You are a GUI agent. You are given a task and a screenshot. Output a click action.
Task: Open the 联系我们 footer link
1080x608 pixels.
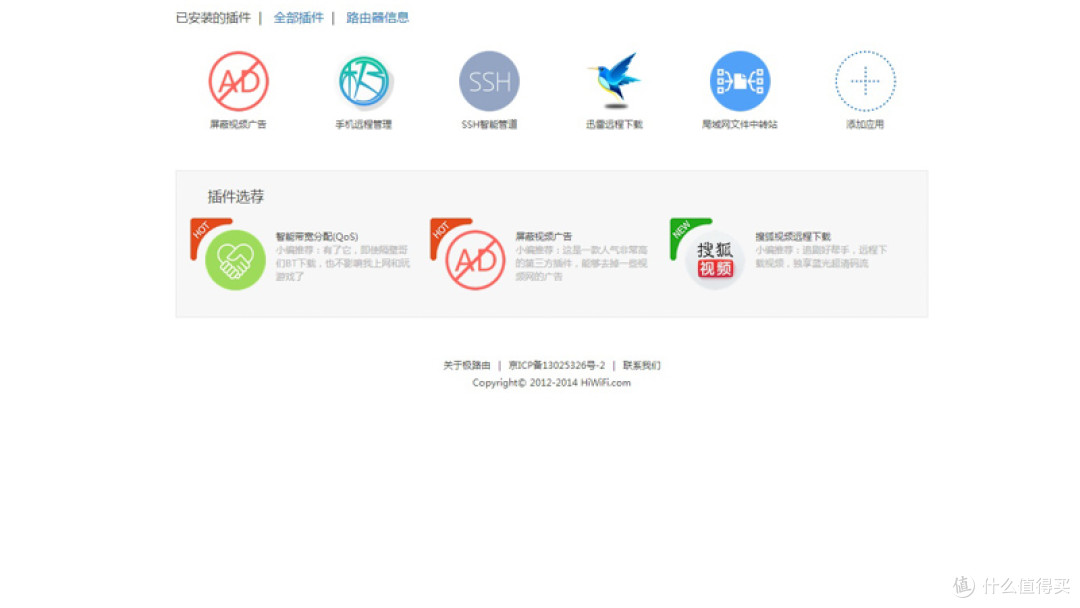[x=641, y=365]
